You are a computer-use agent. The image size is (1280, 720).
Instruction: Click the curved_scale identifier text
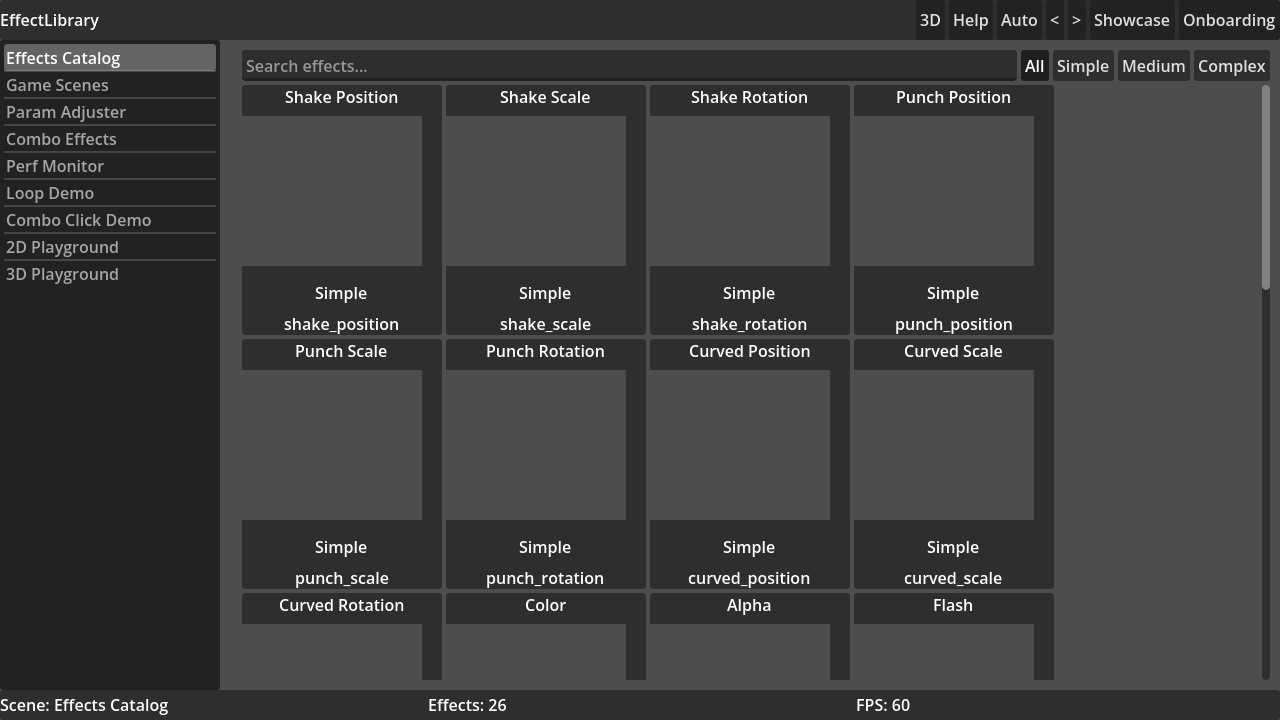(953, 578)
